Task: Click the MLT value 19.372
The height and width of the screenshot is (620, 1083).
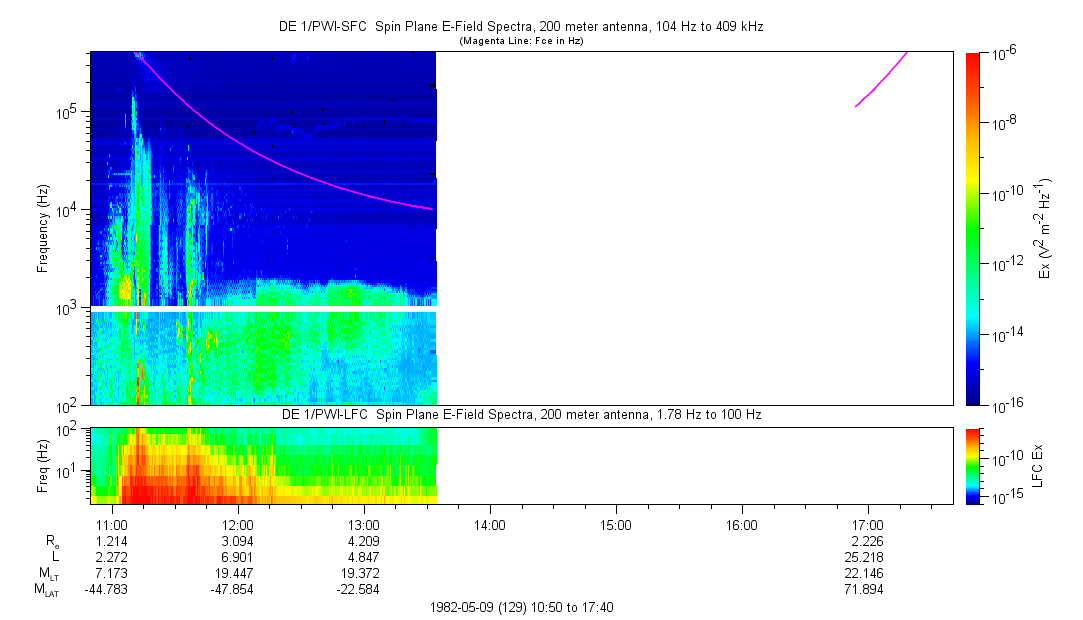Action: (x=363, y=573)
